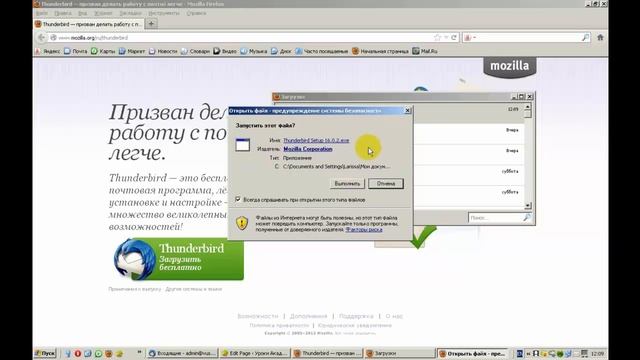This screenshot has width=640, height=360.
Task: Click the Thunderbird 'Загрузить бесплатно' download button
Action: click(x=179, y=259)
